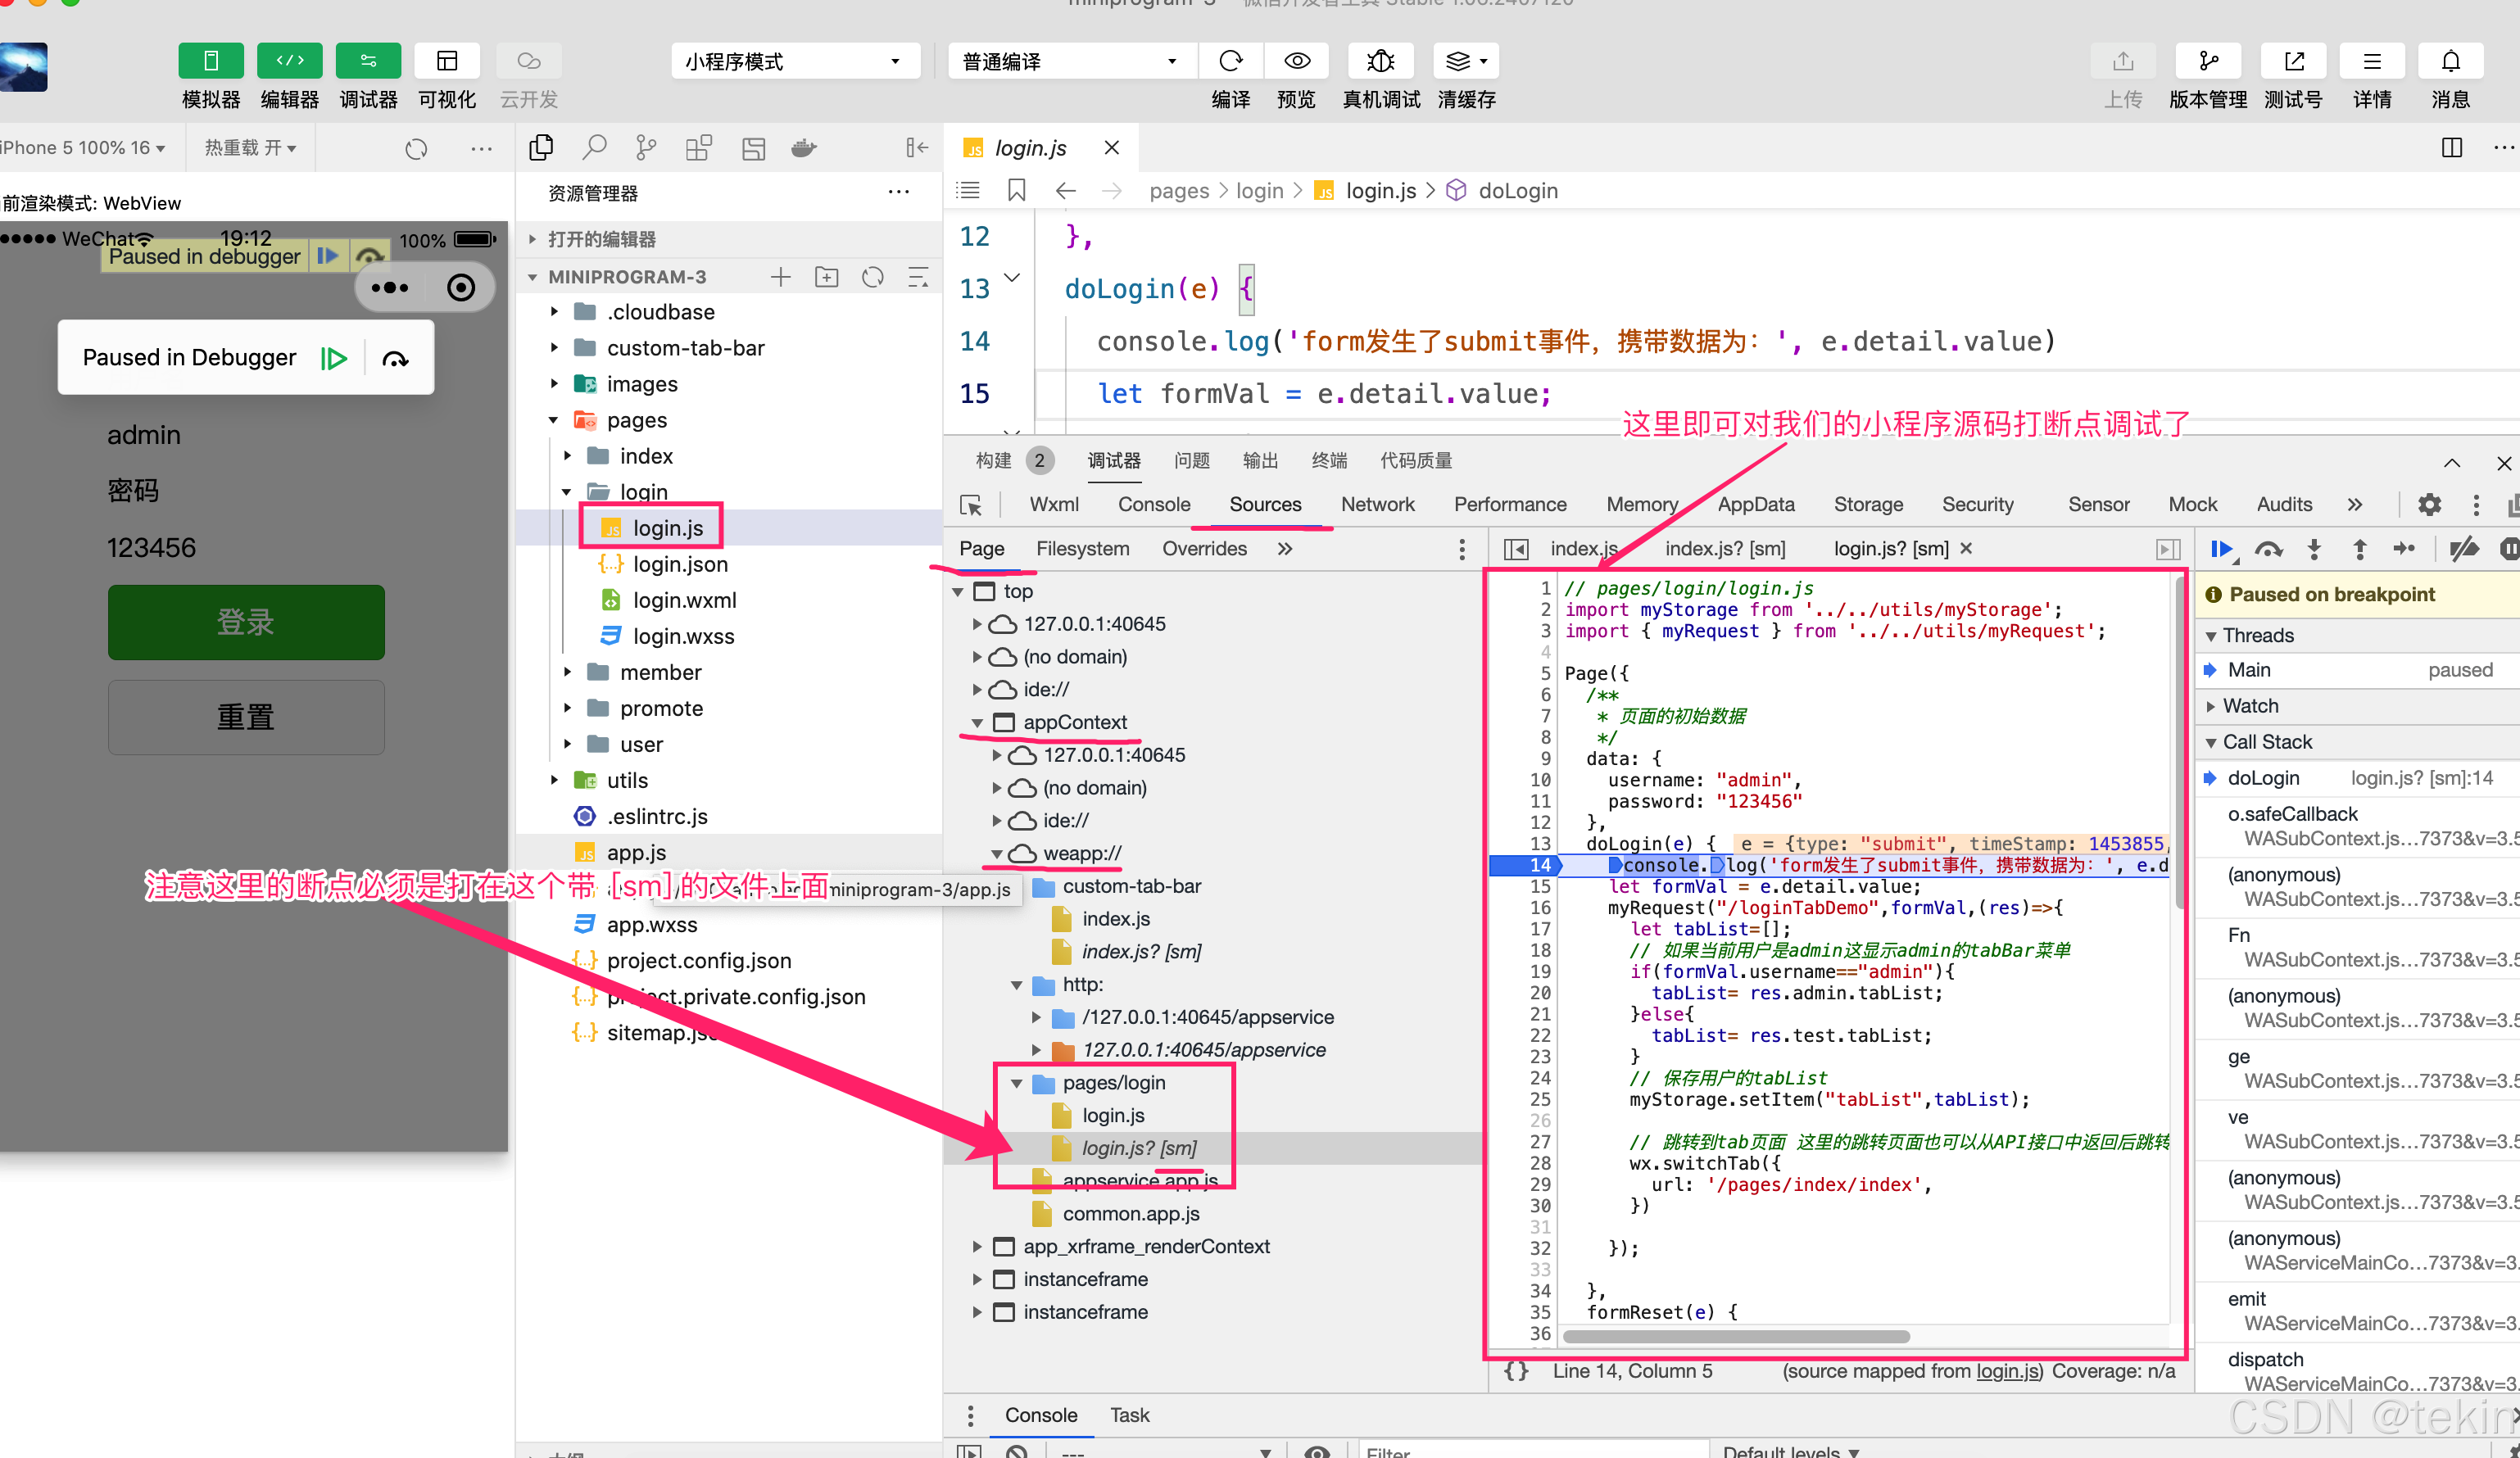Screen dimensions: 2520x1458
Task: Click the 版本管理 version control icon
Action: pyautogui.click(x=2208, y=61)
